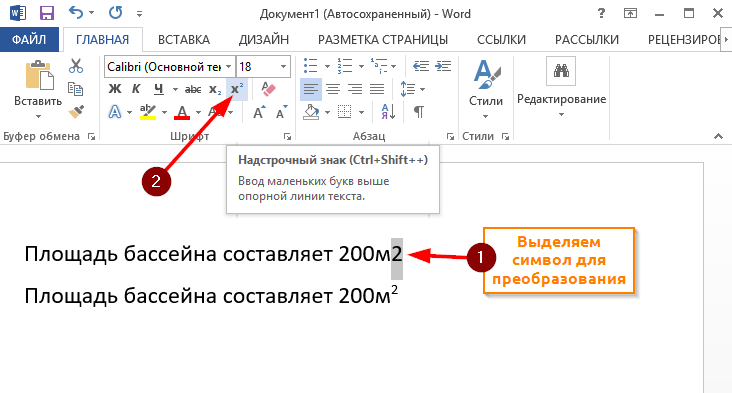
Task: Switch to the ДИЗАЙН tab
Action: coord(264,40)
